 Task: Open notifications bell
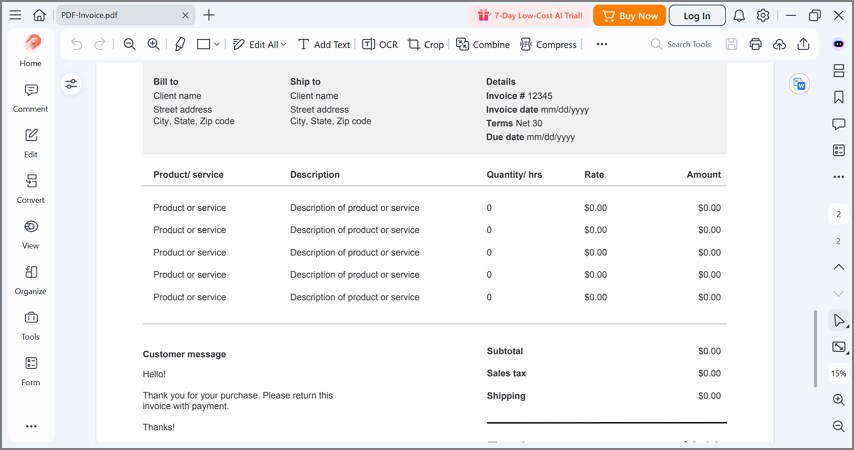(x=739, y=15)
